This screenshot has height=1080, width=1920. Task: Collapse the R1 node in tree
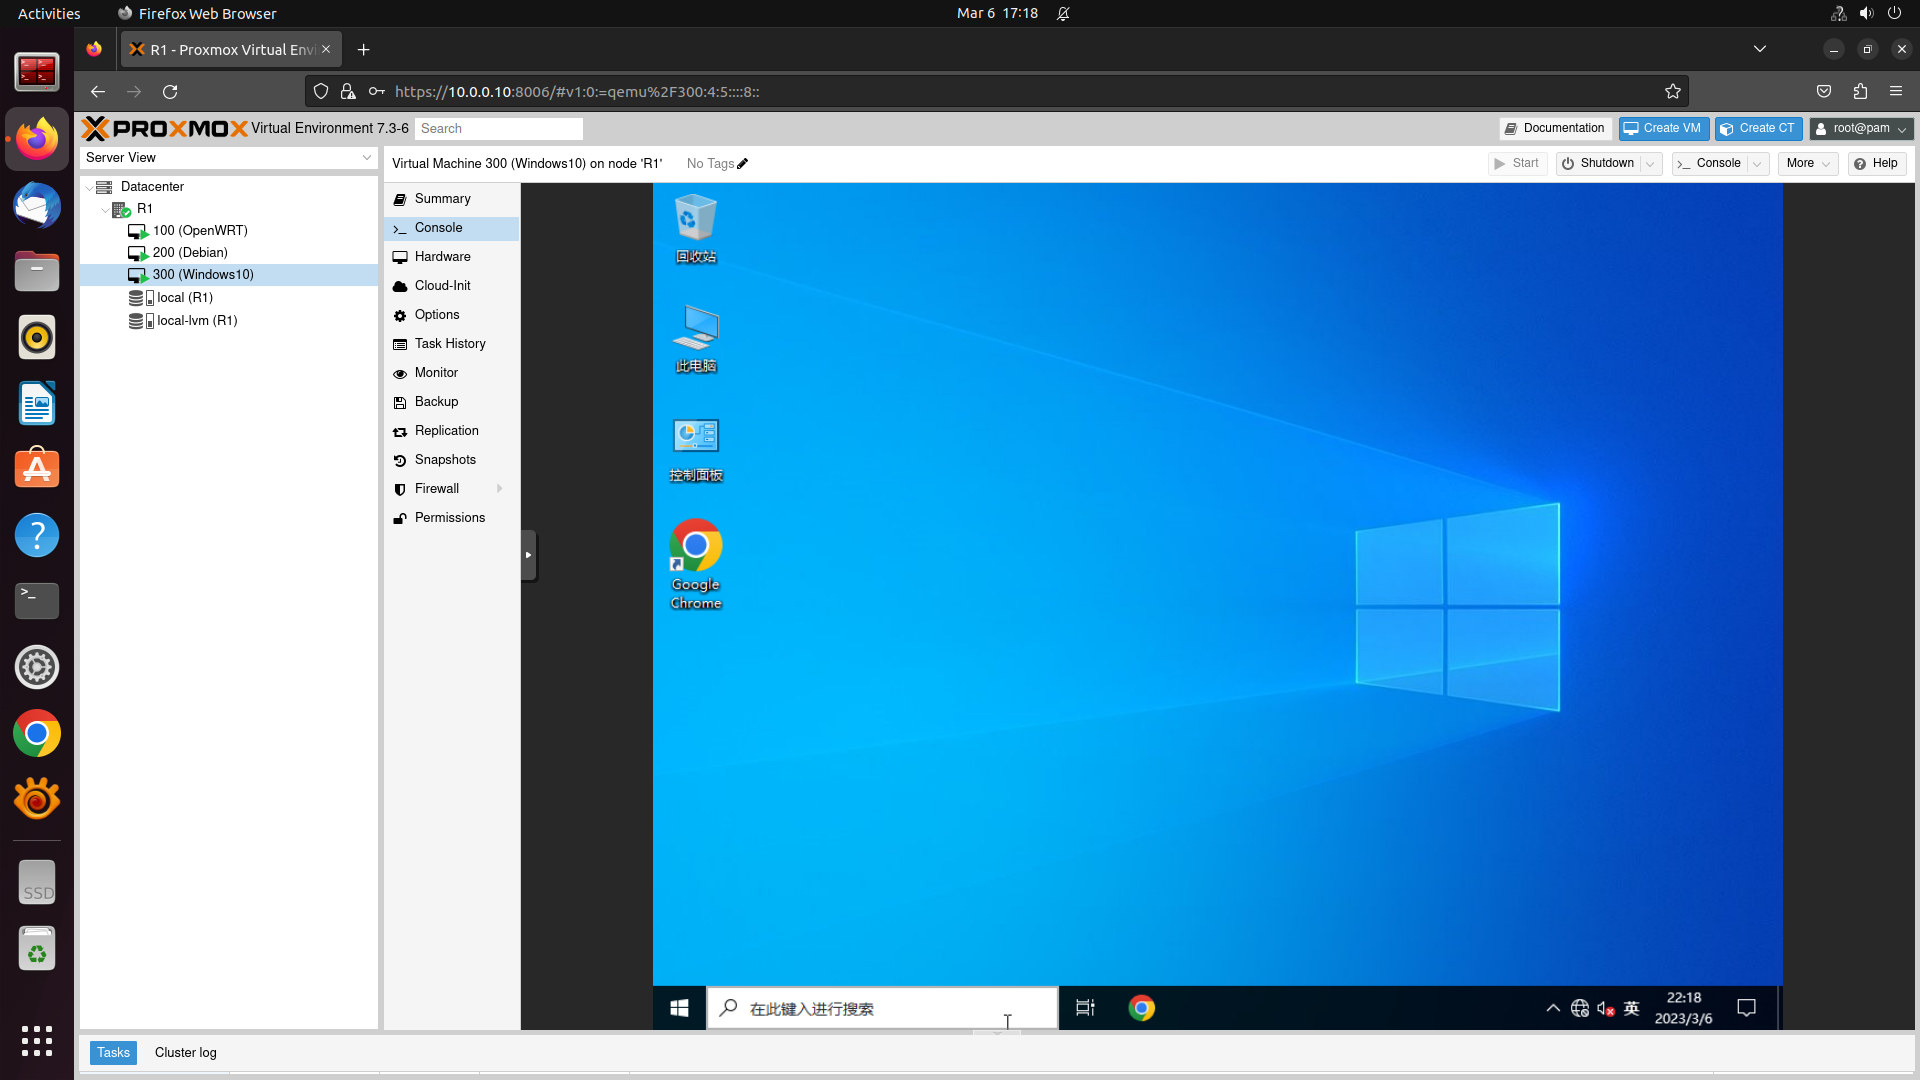tap(105, 209)
